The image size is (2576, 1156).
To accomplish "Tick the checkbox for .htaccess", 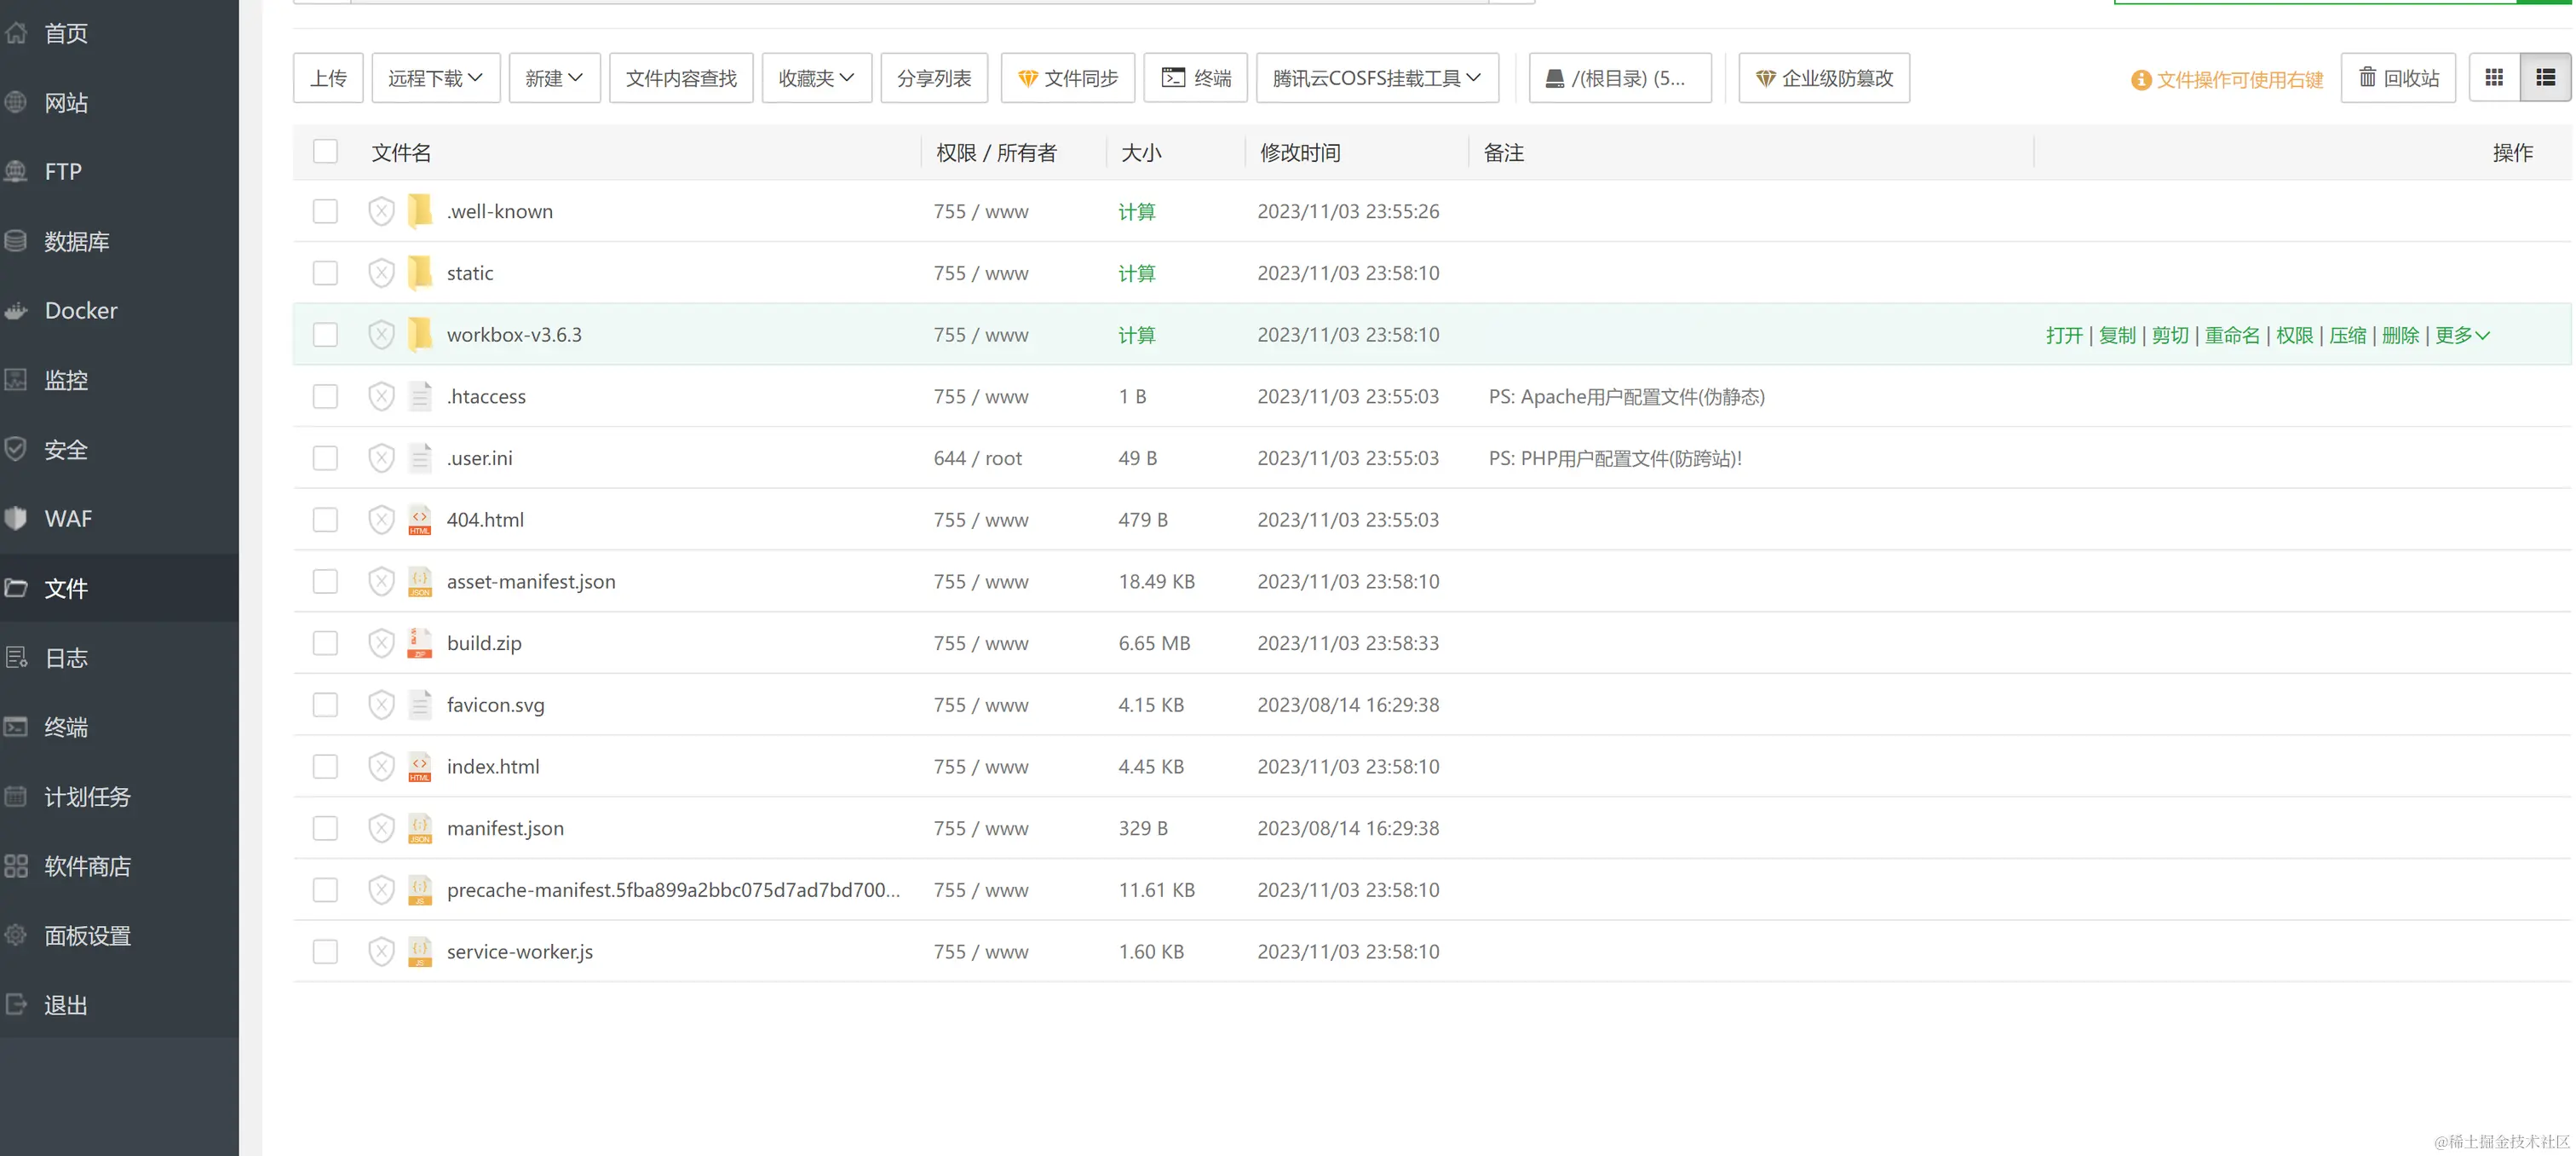I will [x=325, y=397].
